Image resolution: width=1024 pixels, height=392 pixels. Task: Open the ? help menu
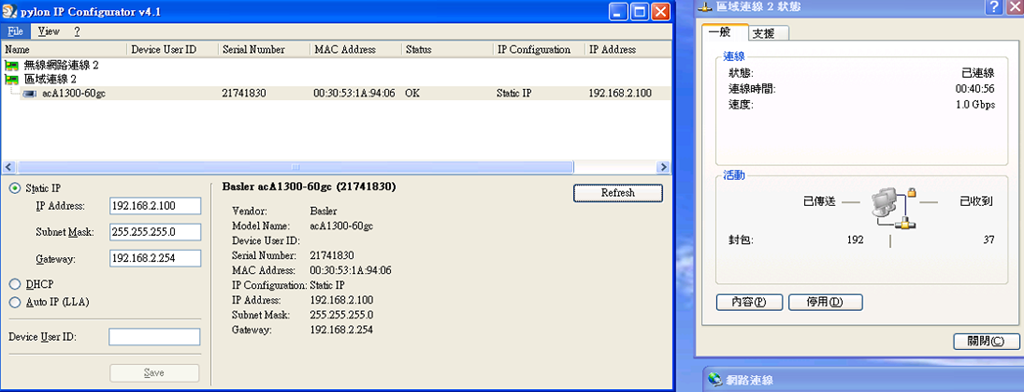pos(76,31)
